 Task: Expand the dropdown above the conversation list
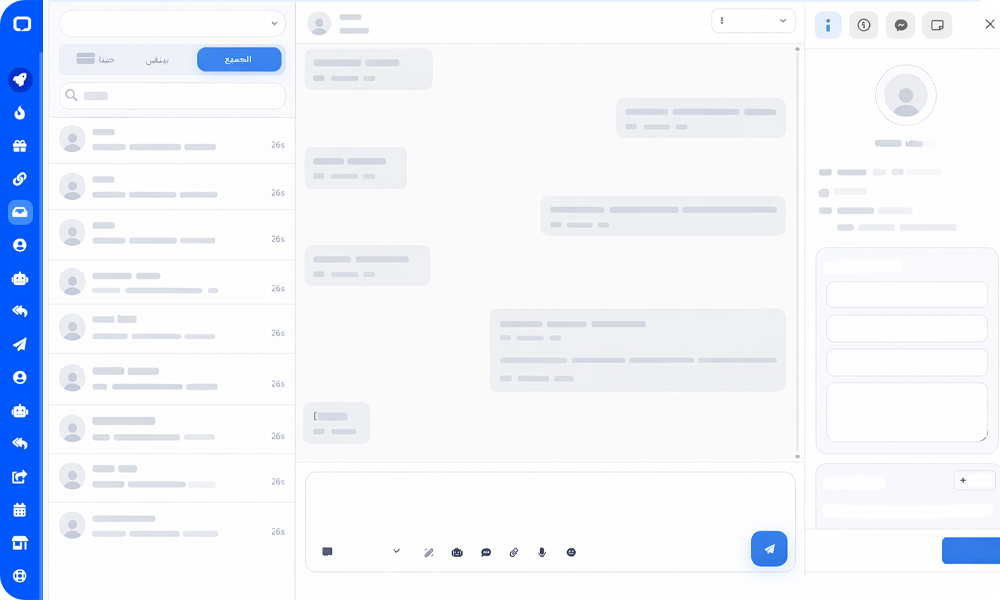tap(172, 23)
